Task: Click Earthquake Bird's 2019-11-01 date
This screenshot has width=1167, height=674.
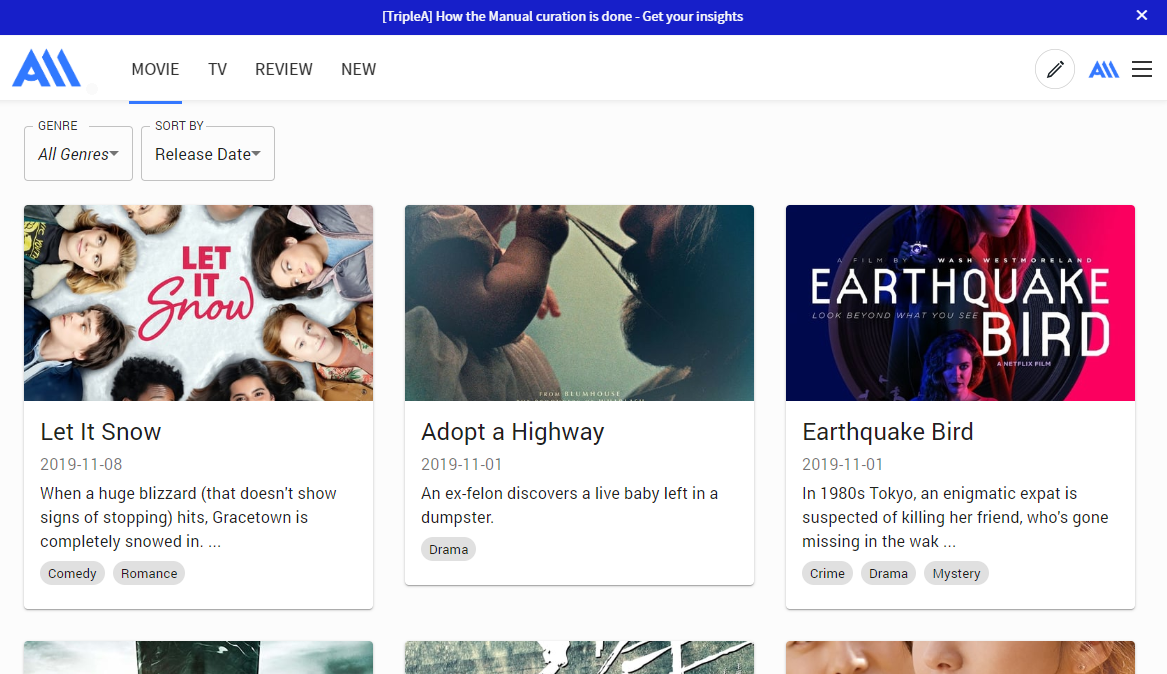Action: tap(843, 464)
